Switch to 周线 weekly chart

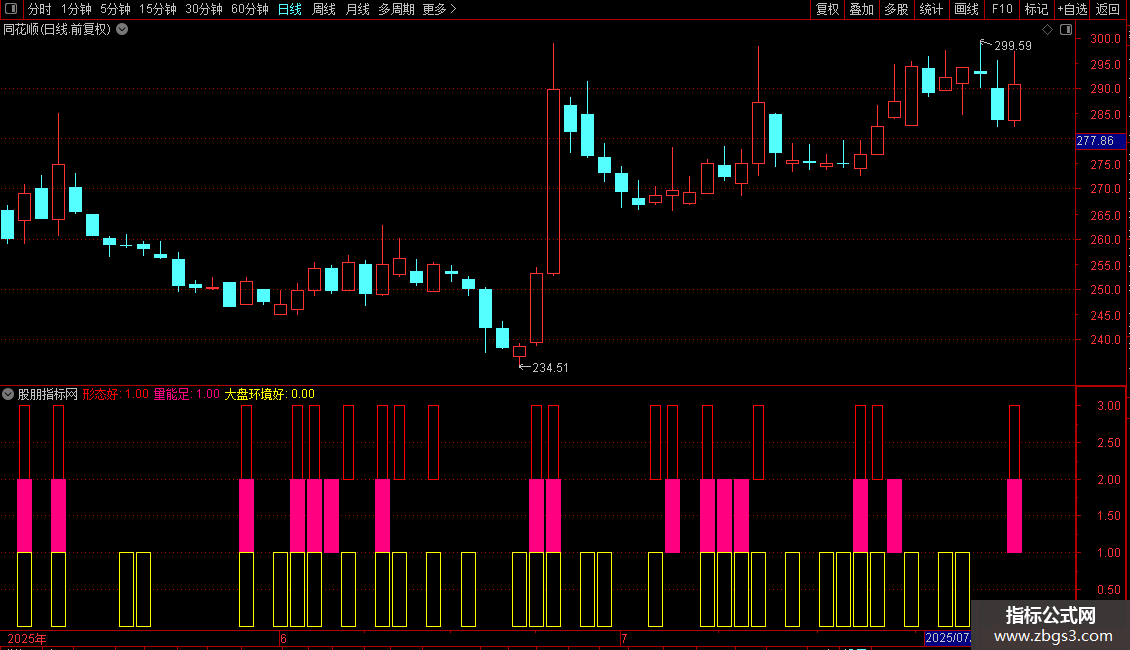324,9
